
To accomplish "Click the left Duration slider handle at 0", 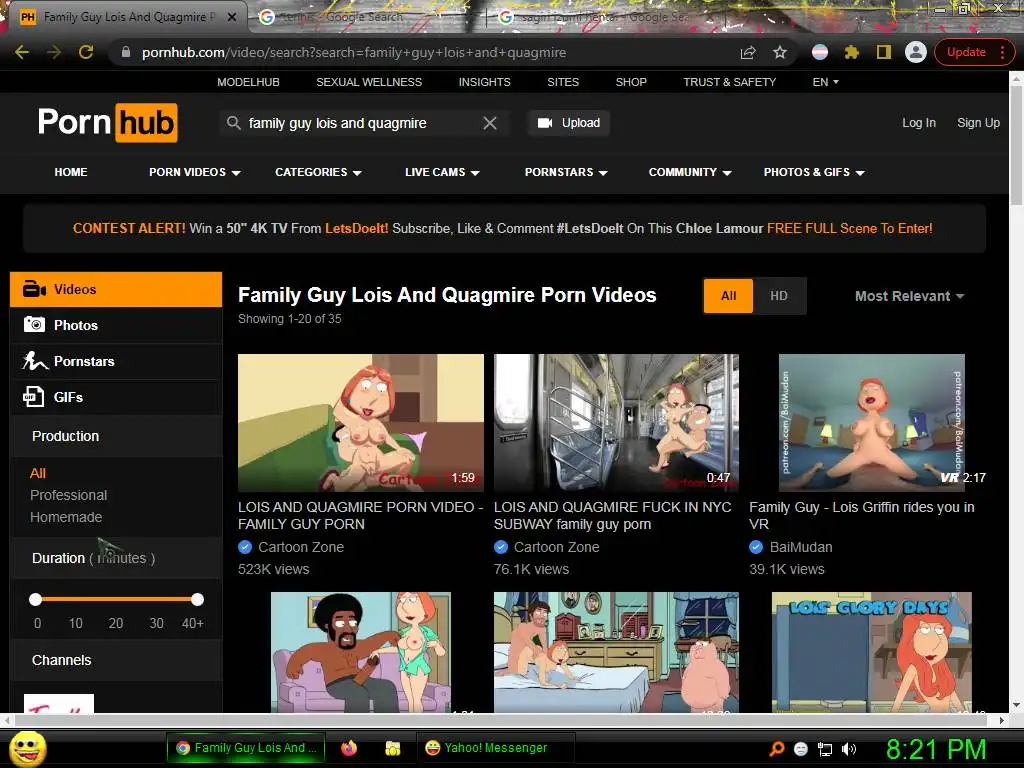I will tap(36, 599).
